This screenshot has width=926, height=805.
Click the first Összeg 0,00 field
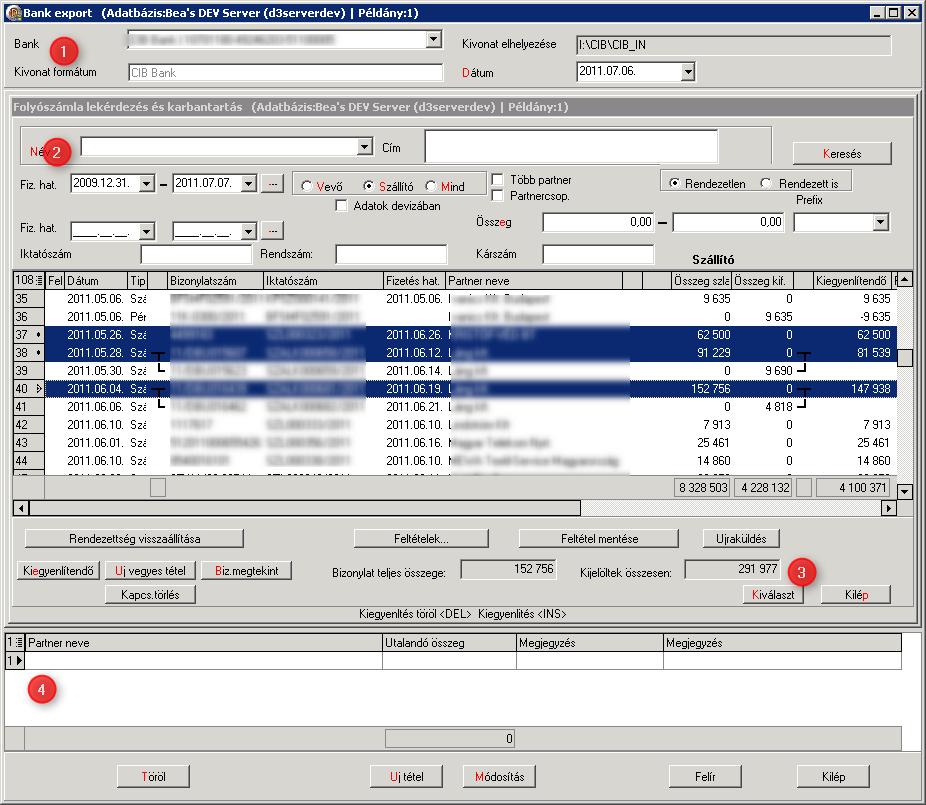(598, 223)
